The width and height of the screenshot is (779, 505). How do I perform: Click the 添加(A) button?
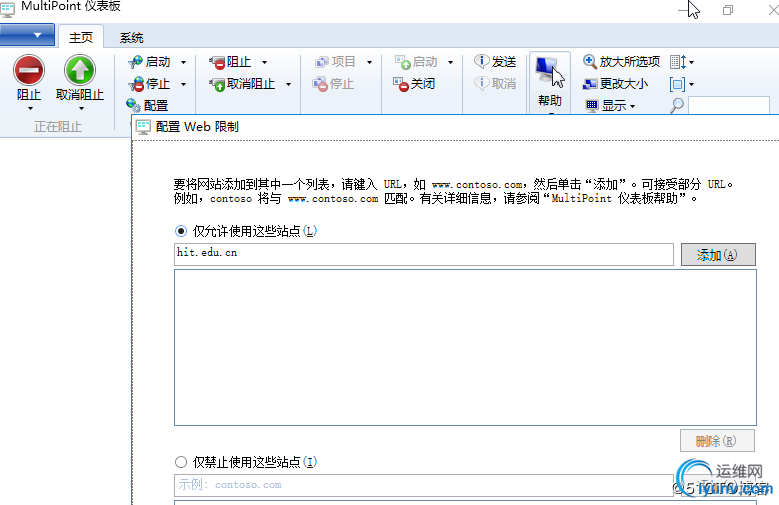[x=718, y=254]
